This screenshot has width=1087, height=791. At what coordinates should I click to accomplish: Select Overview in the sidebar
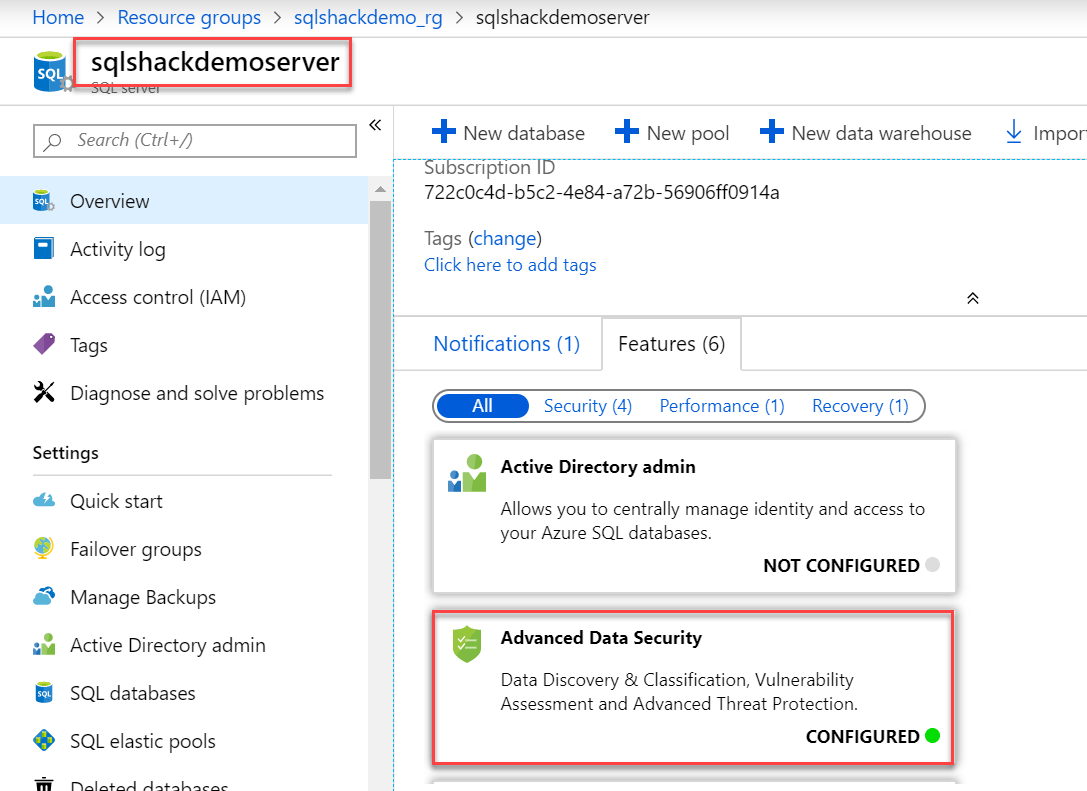(x=110, y=200)
